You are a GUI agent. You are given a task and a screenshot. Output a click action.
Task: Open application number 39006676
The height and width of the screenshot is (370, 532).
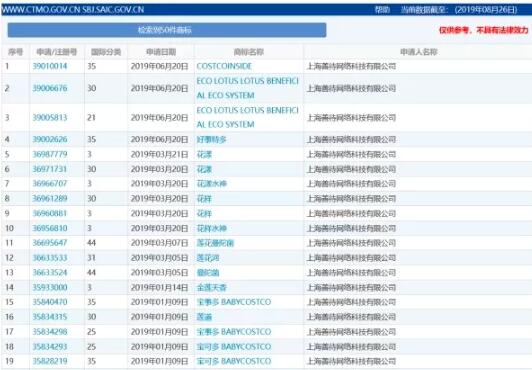click(x=50, y=88)
